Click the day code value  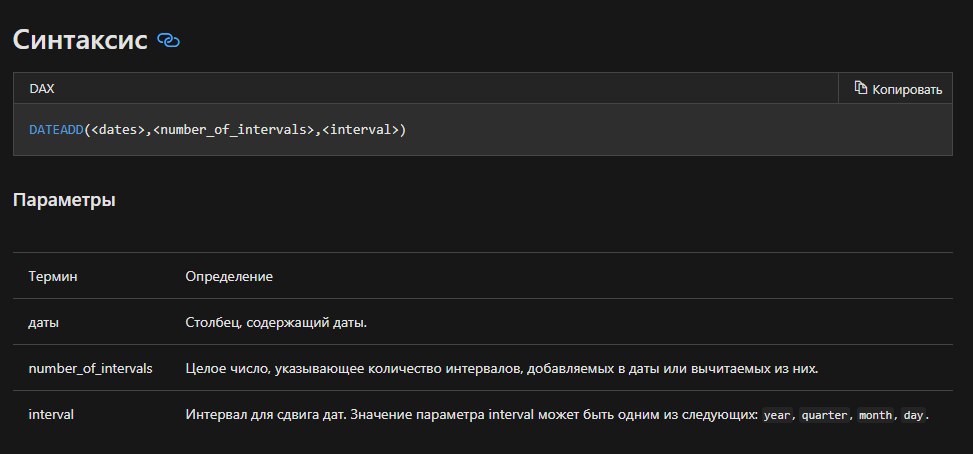[913, 416]
